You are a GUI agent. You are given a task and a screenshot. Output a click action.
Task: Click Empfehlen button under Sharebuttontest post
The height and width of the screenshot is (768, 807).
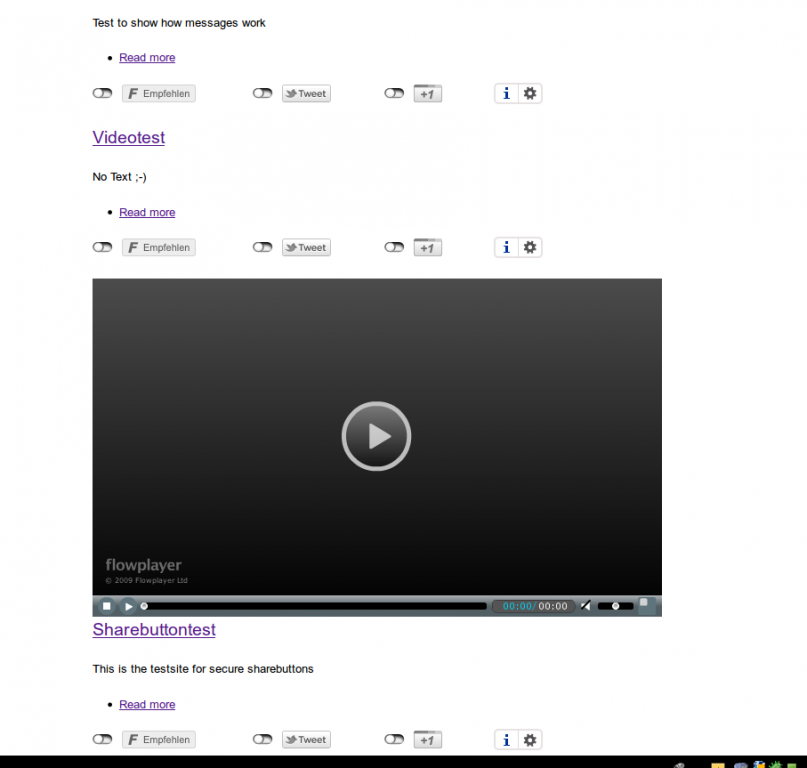(x=159, y=740)
